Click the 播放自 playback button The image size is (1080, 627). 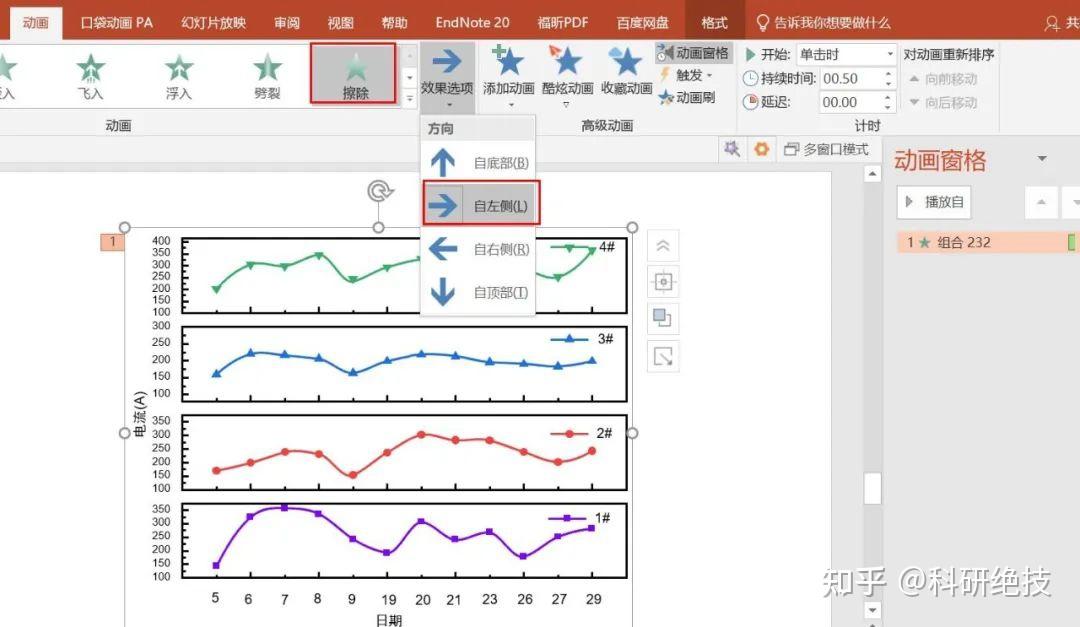pos(933,202)
